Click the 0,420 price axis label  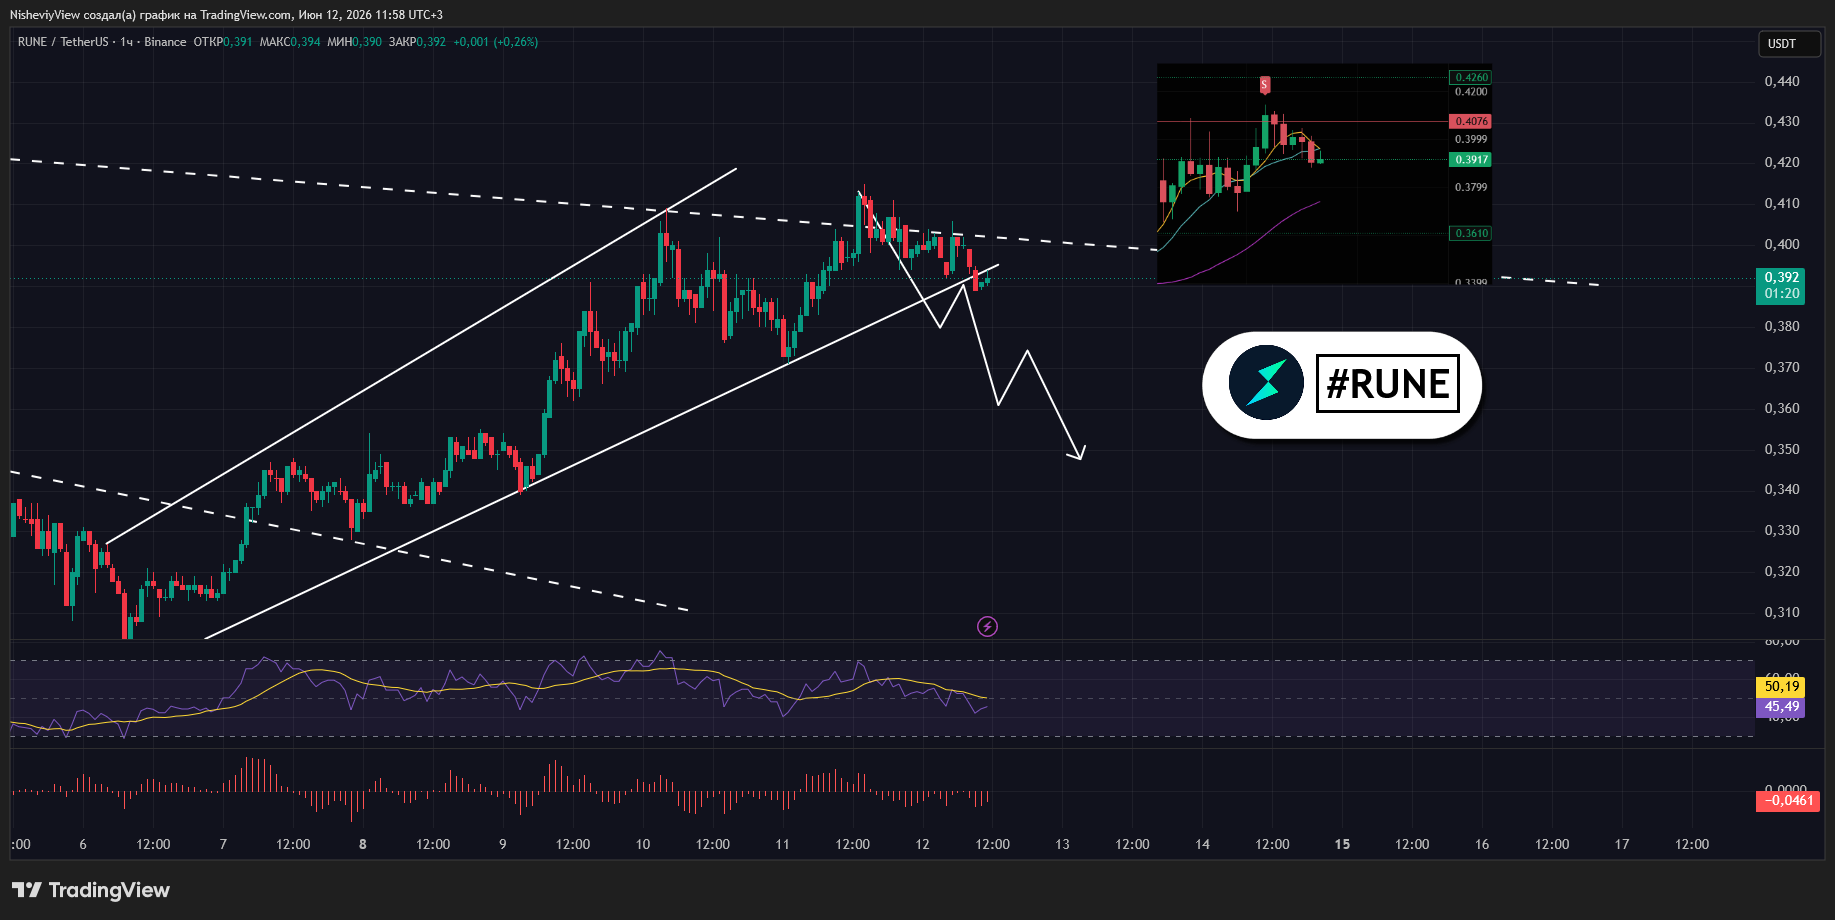[x=1782, y=163]
